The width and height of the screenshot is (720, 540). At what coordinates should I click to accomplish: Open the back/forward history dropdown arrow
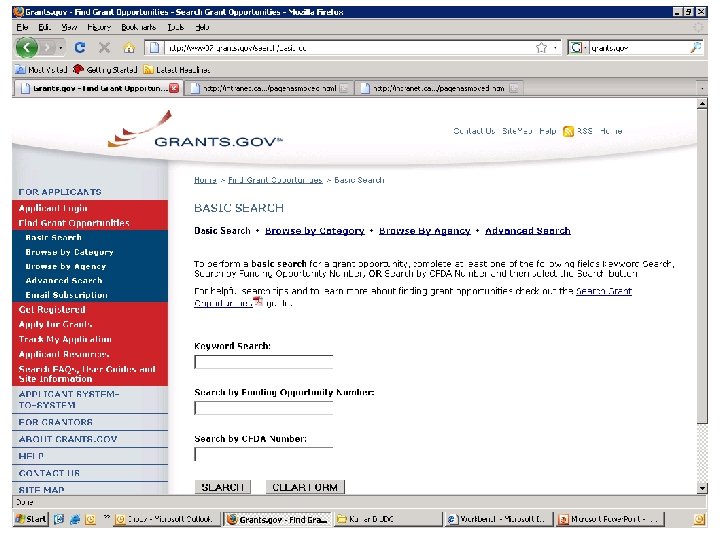tap(61, 48)
